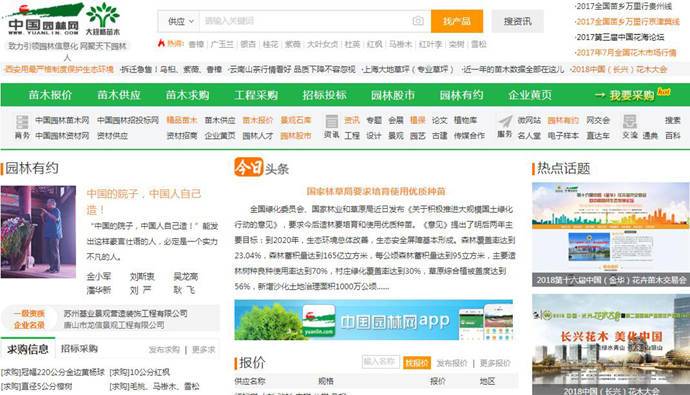Click hot keyword 雪松
The image size is (690, 395).
coord(479,44)
